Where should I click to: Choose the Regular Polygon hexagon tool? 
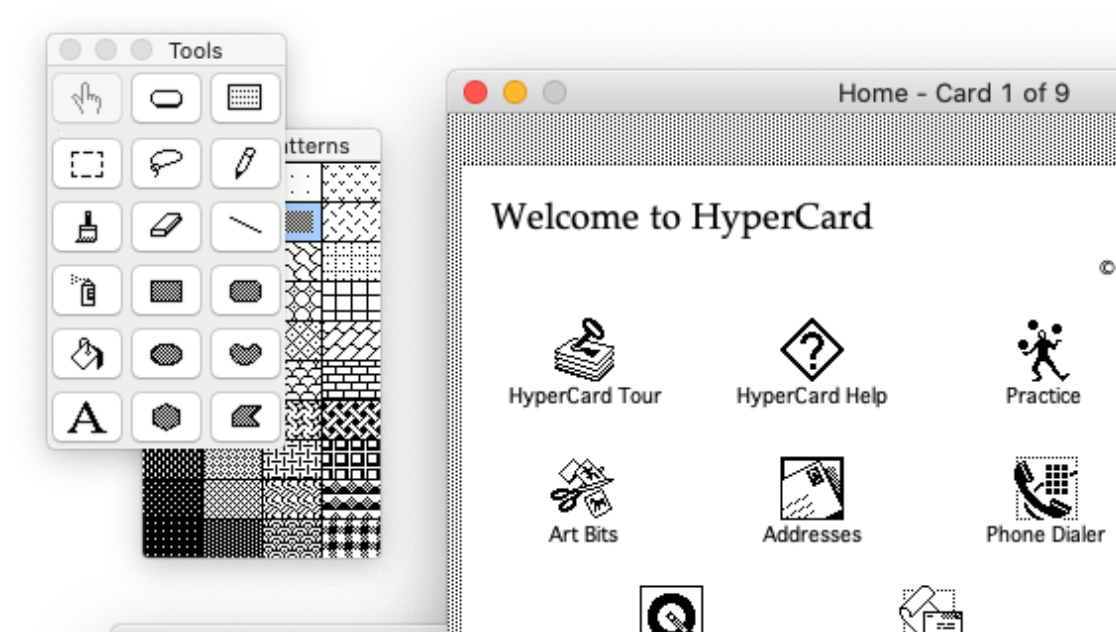tap(166, 417)
